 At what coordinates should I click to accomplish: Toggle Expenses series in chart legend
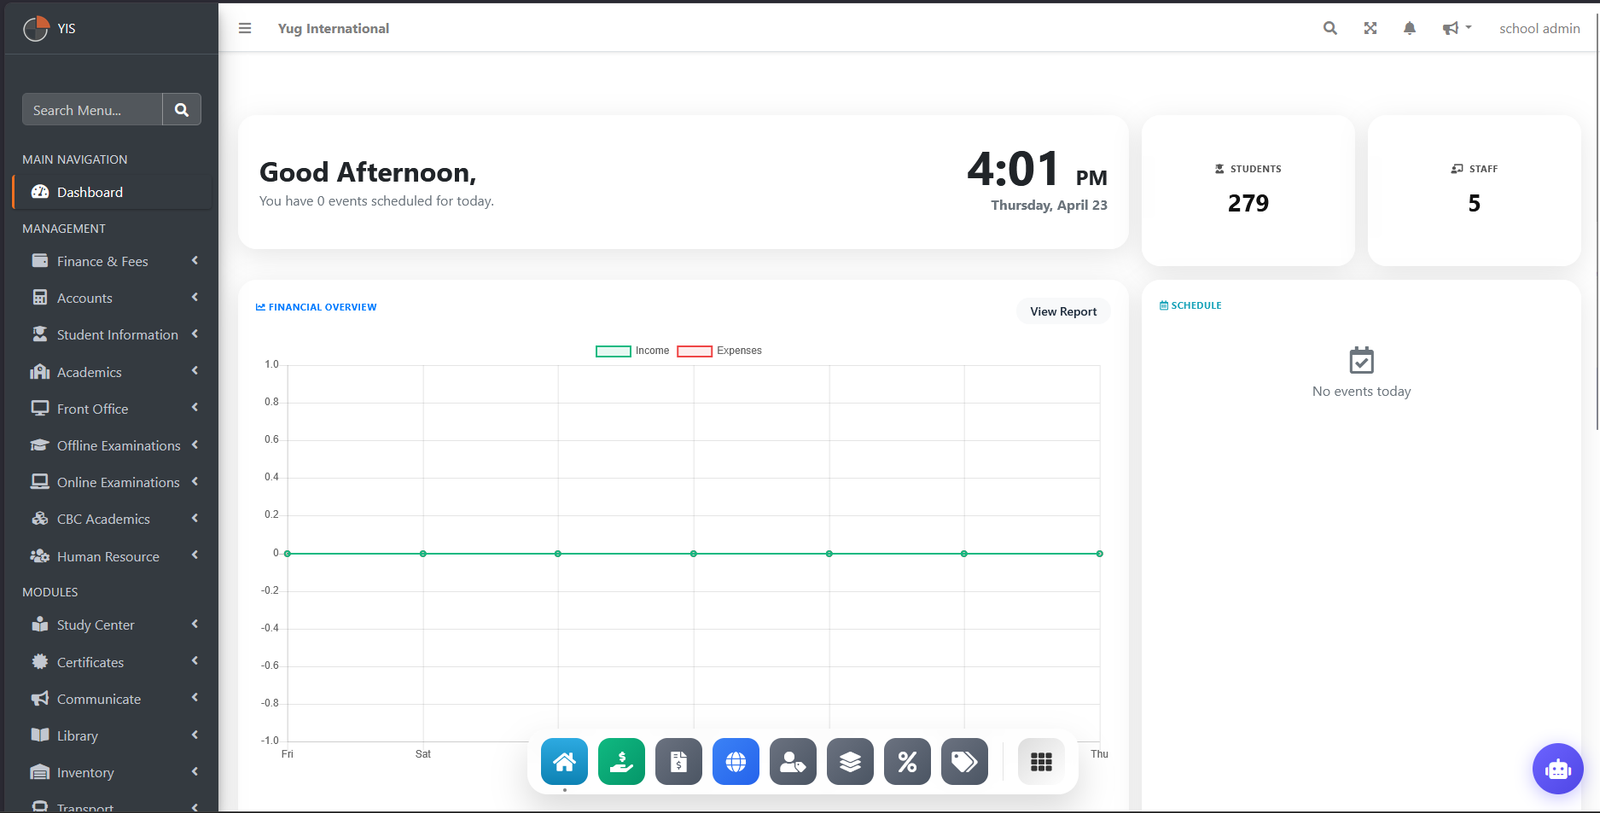point(719,351)
